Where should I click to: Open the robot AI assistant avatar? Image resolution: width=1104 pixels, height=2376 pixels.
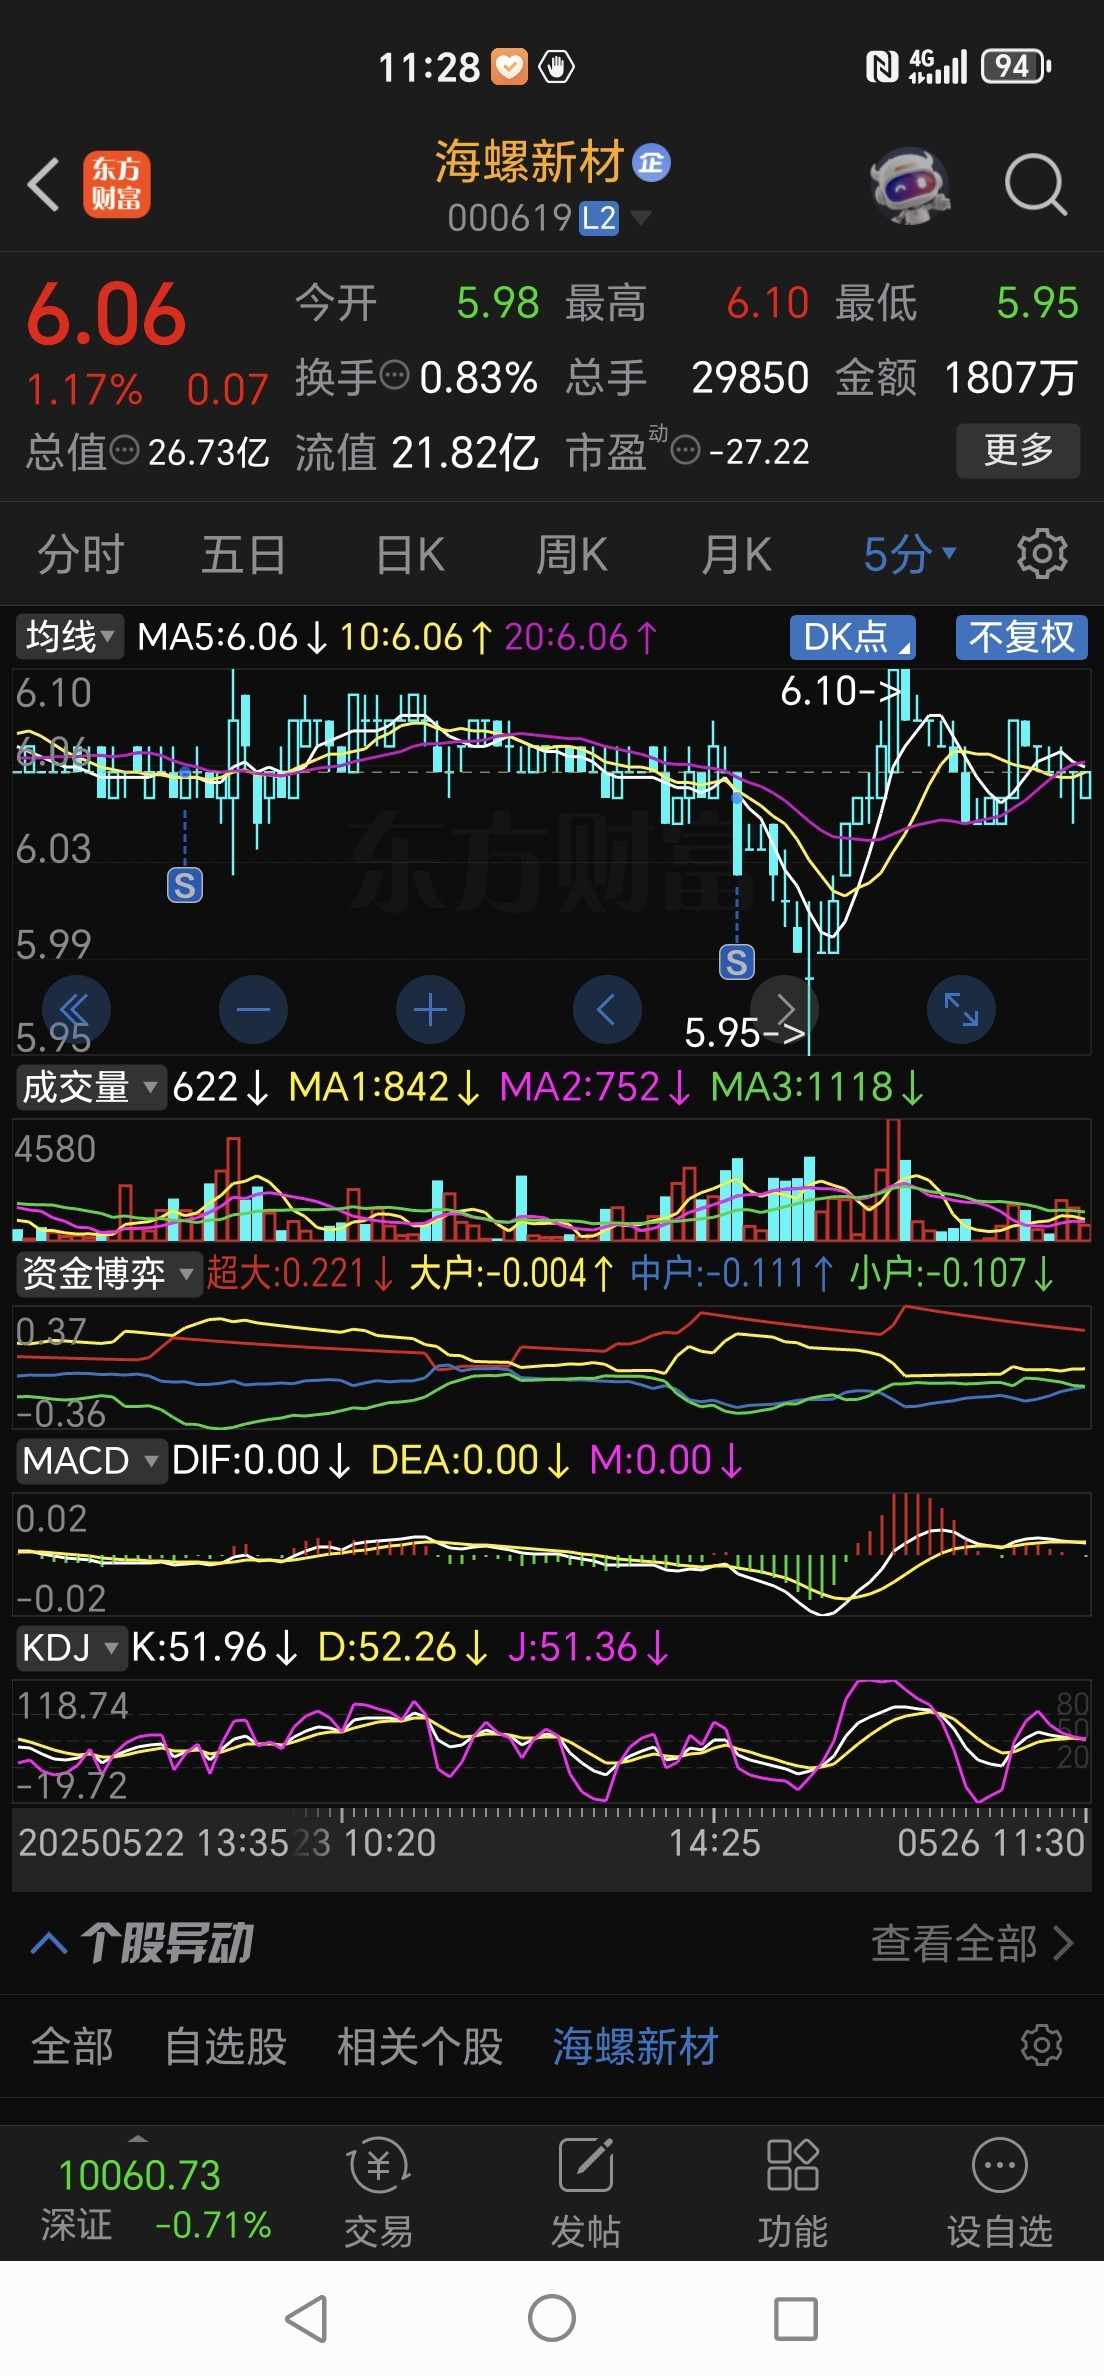908,185
